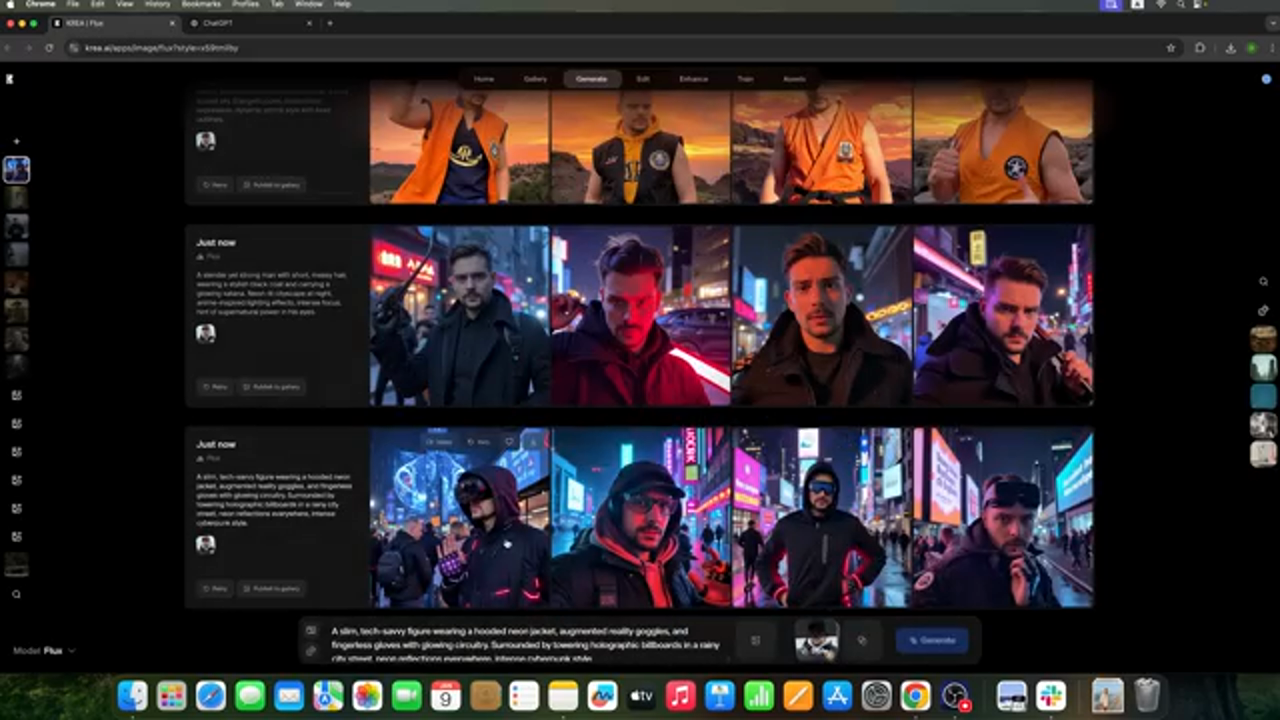The width and height of the screenshot is (1280, 720).
Task: Open the man in red hoodie image
Action: pyautogui.click(x=641, y=315)
